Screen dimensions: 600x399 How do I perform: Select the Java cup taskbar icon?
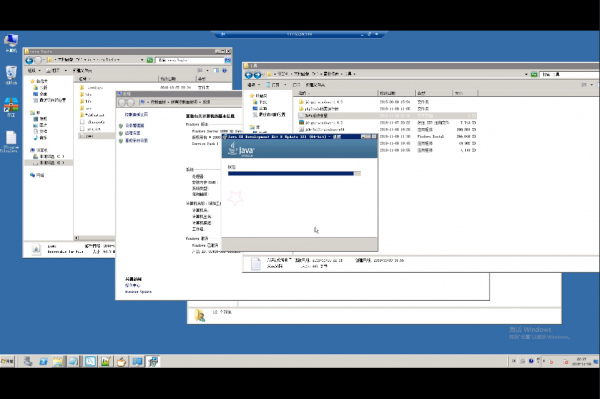point(121,361)
